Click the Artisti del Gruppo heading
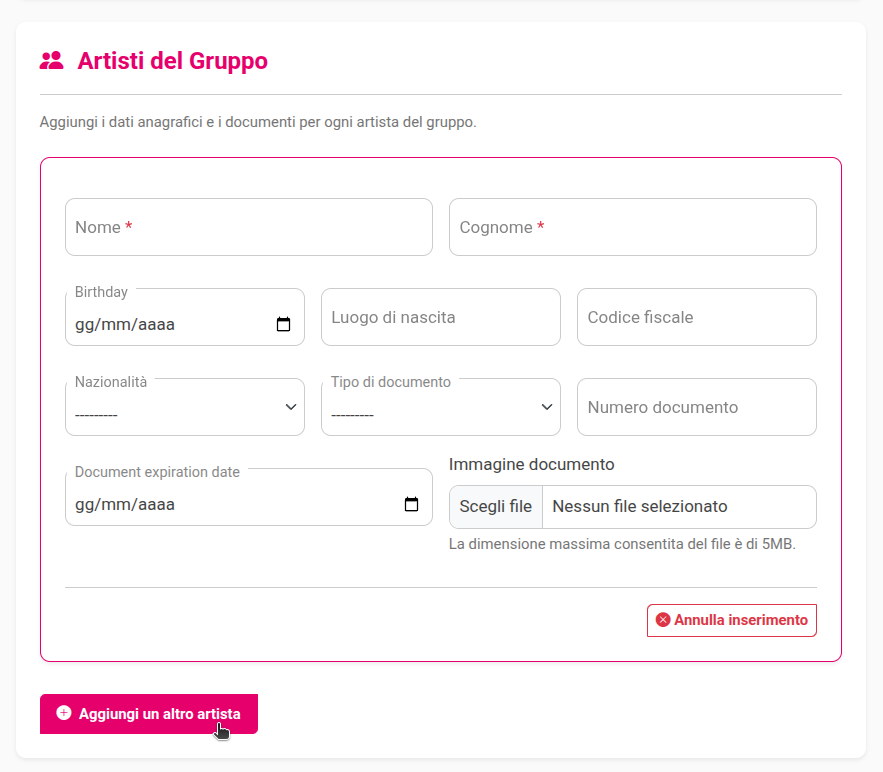883x772 pixels. (x=172, y=61)
